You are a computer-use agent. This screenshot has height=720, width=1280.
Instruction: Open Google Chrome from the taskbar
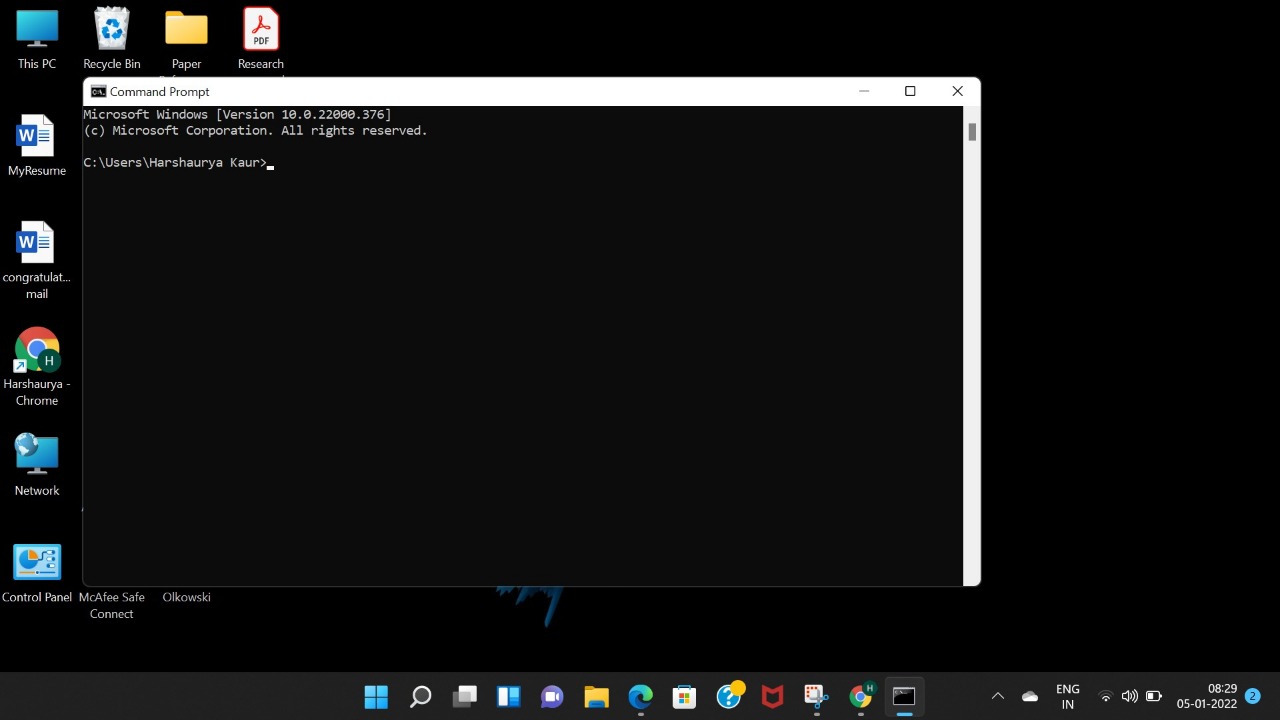point(860,696)
